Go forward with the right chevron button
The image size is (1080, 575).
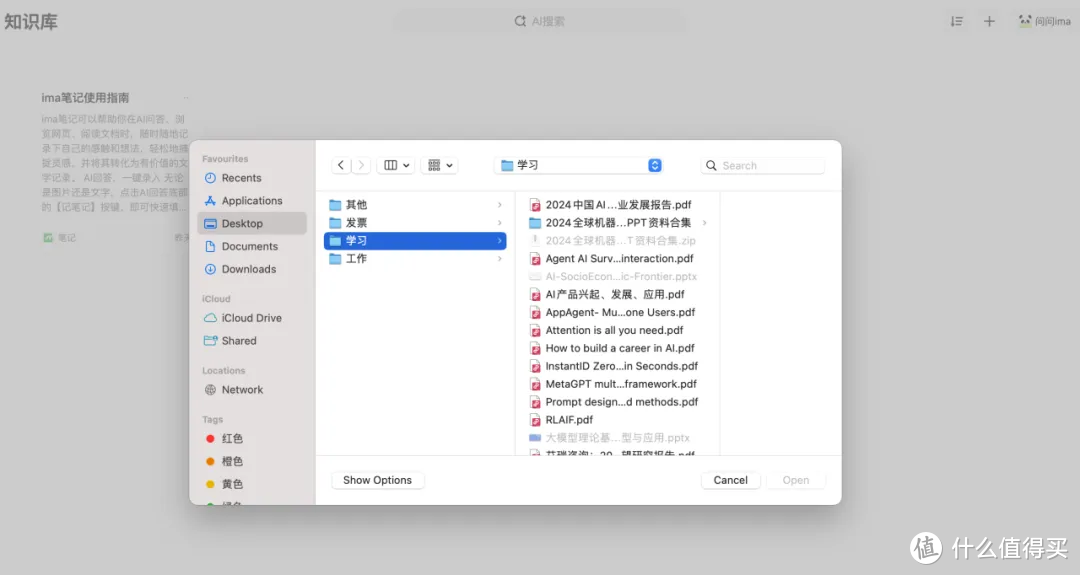(361, 165)
